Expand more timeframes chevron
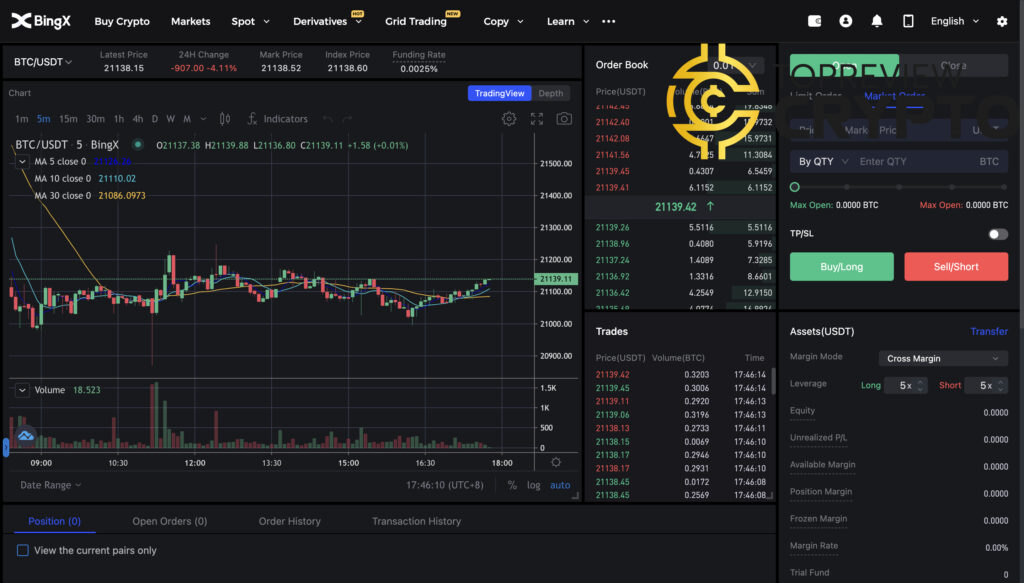1024x583 pixels. [203, 119]
